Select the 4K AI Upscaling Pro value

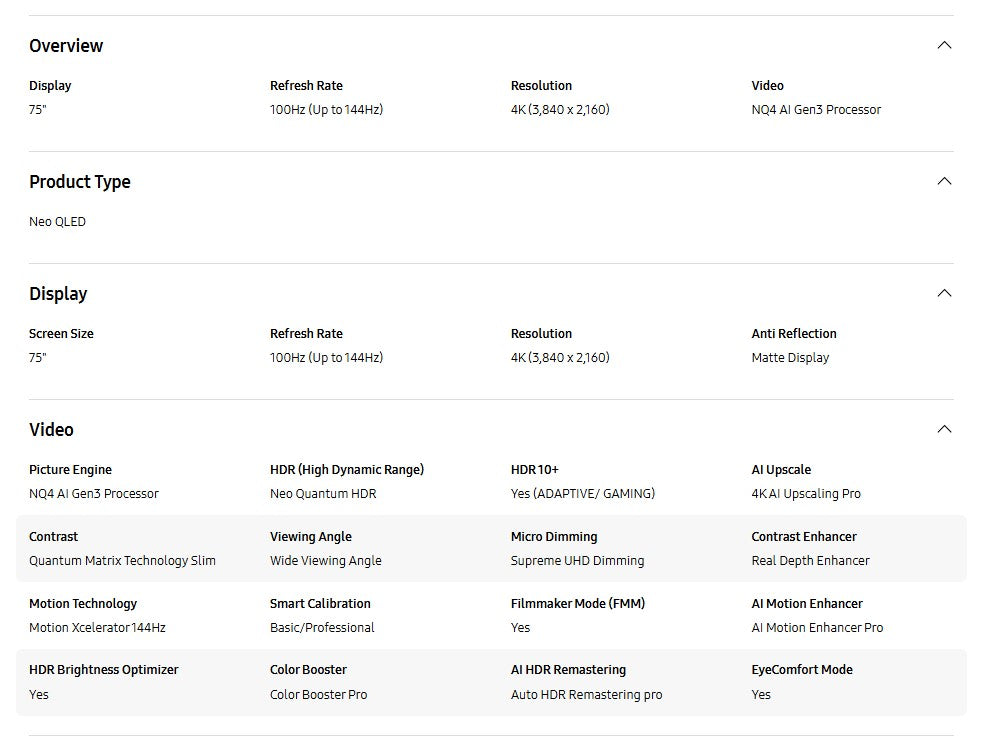pyautogui.click(x=806, y=494)
